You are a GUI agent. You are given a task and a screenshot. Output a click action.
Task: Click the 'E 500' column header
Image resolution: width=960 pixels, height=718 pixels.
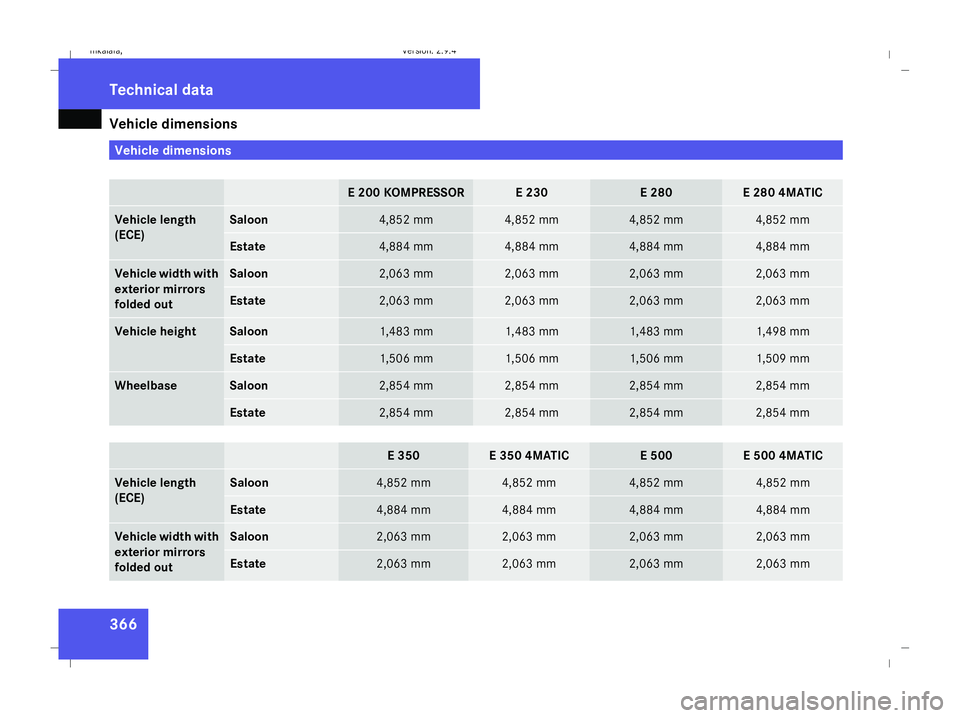(656, 455)
